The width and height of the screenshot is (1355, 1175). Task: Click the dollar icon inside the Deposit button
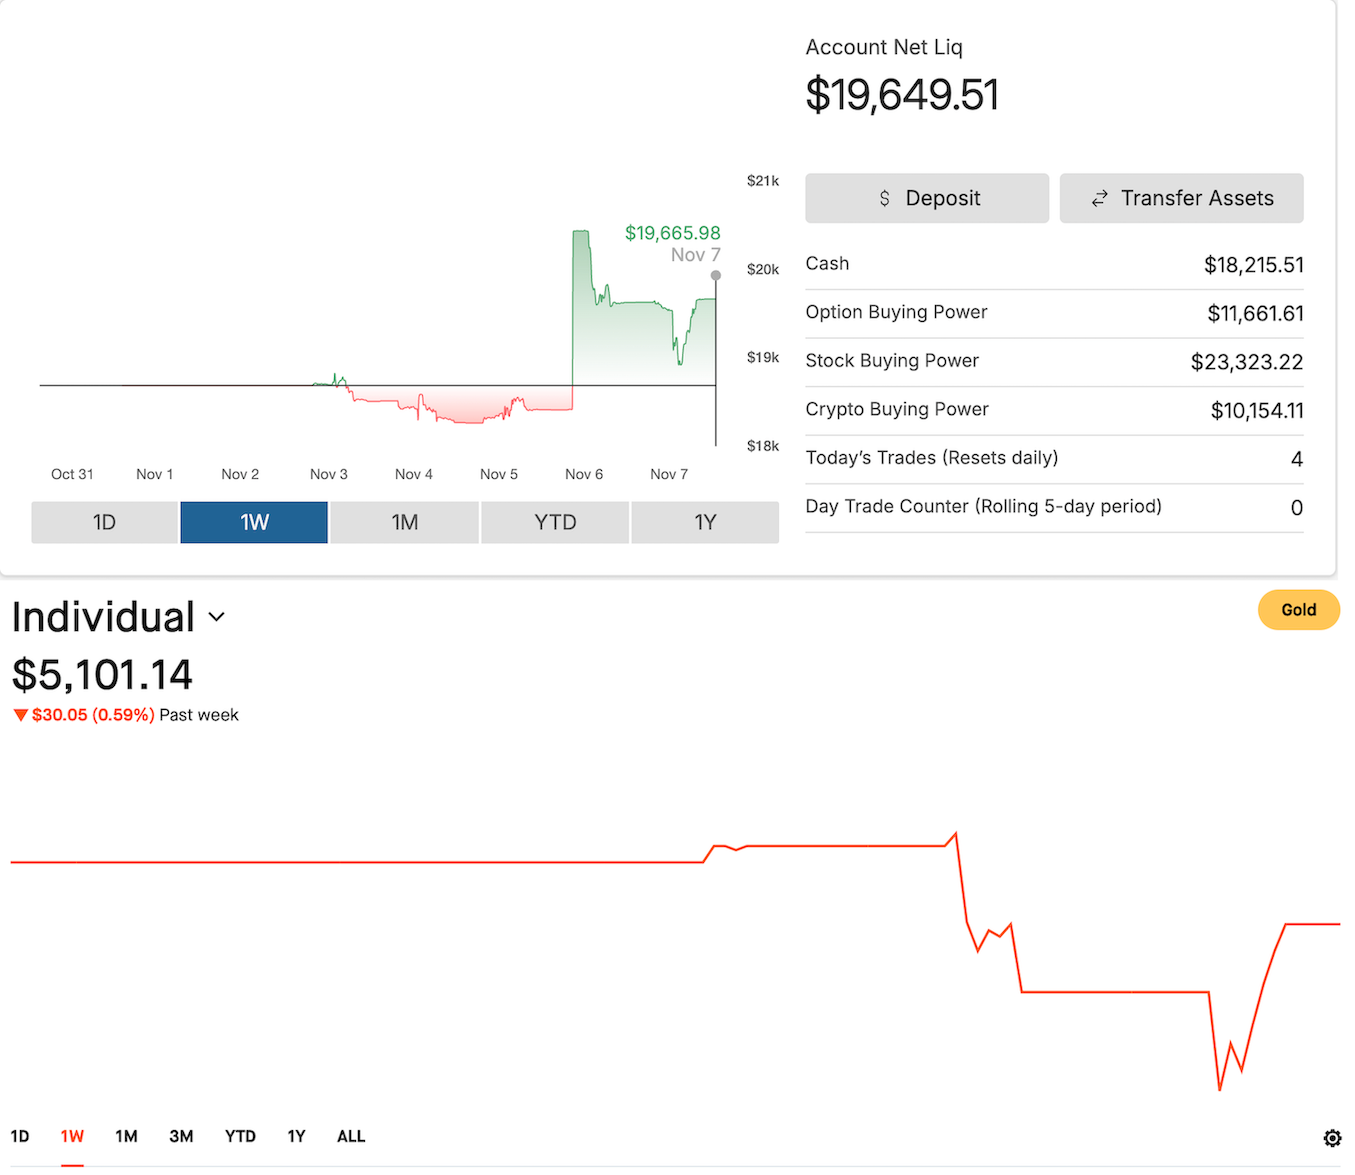[x=884, y=198]
